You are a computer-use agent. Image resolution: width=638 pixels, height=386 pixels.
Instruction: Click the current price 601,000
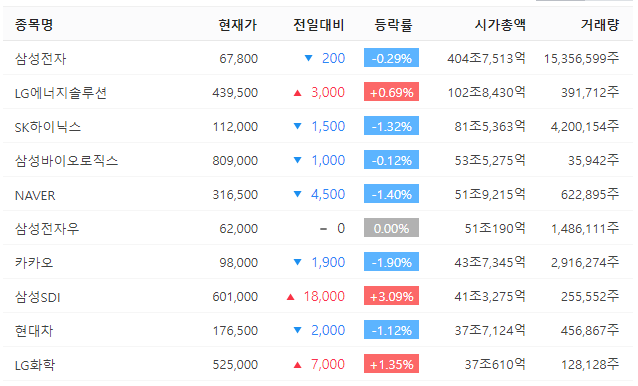click(235, 297)
